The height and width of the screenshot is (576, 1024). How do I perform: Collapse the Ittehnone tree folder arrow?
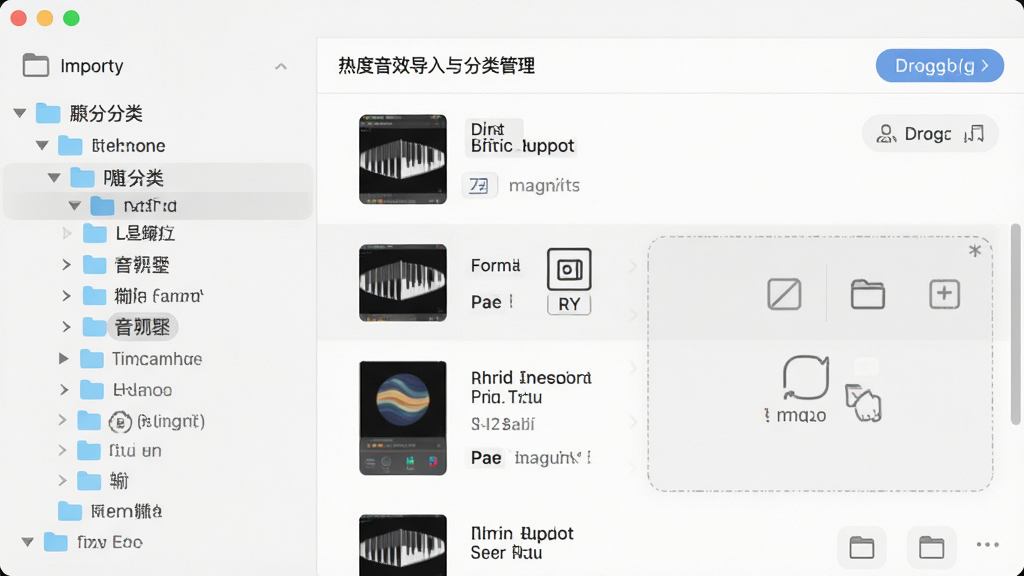click(x=42, y=145)
